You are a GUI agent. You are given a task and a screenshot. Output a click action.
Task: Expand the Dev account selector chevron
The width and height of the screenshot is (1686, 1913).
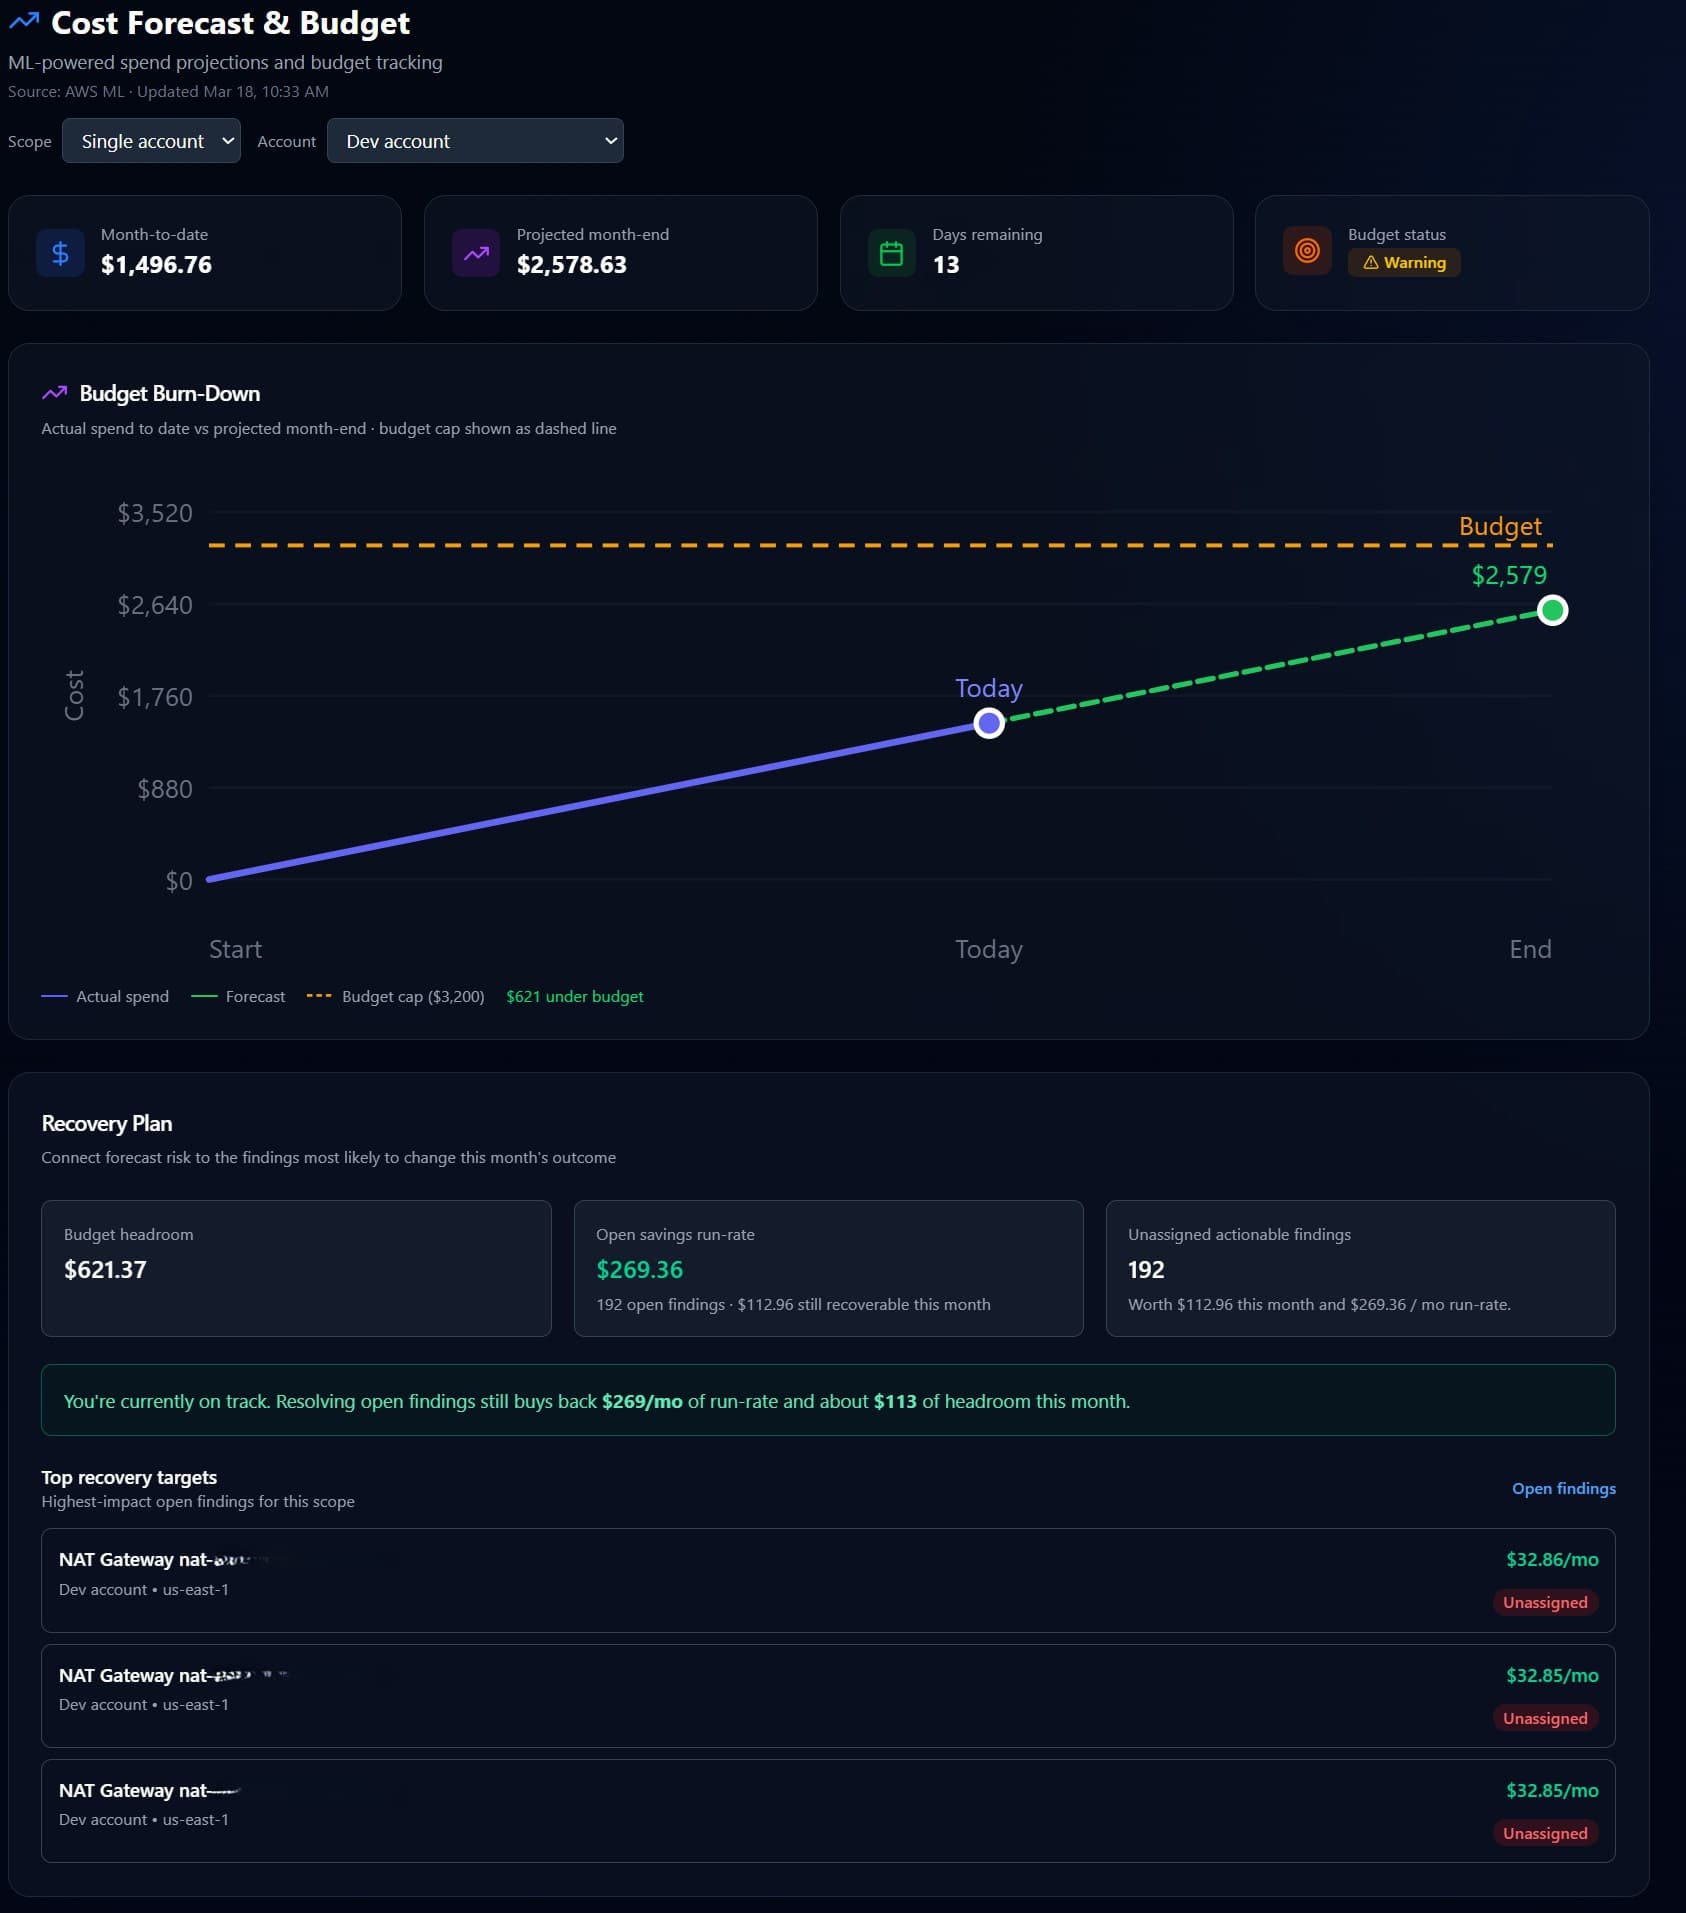coord(608,140)
